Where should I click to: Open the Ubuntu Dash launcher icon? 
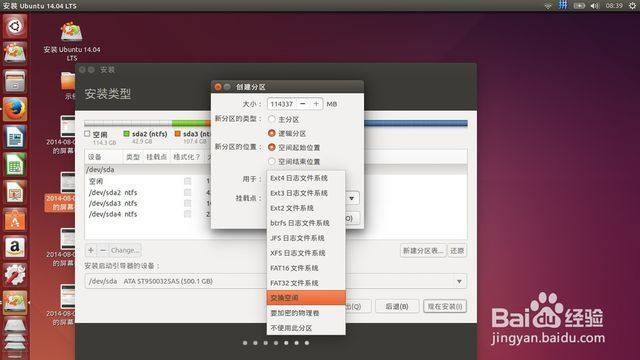pyautogui.click(x=15, y=27)
